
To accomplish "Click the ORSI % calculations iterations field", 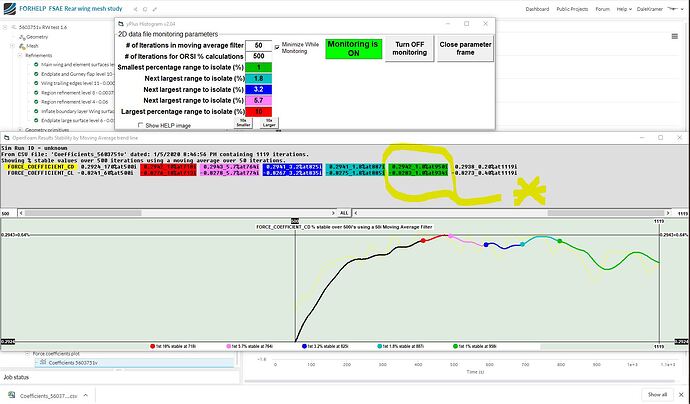I will (258, 56).
